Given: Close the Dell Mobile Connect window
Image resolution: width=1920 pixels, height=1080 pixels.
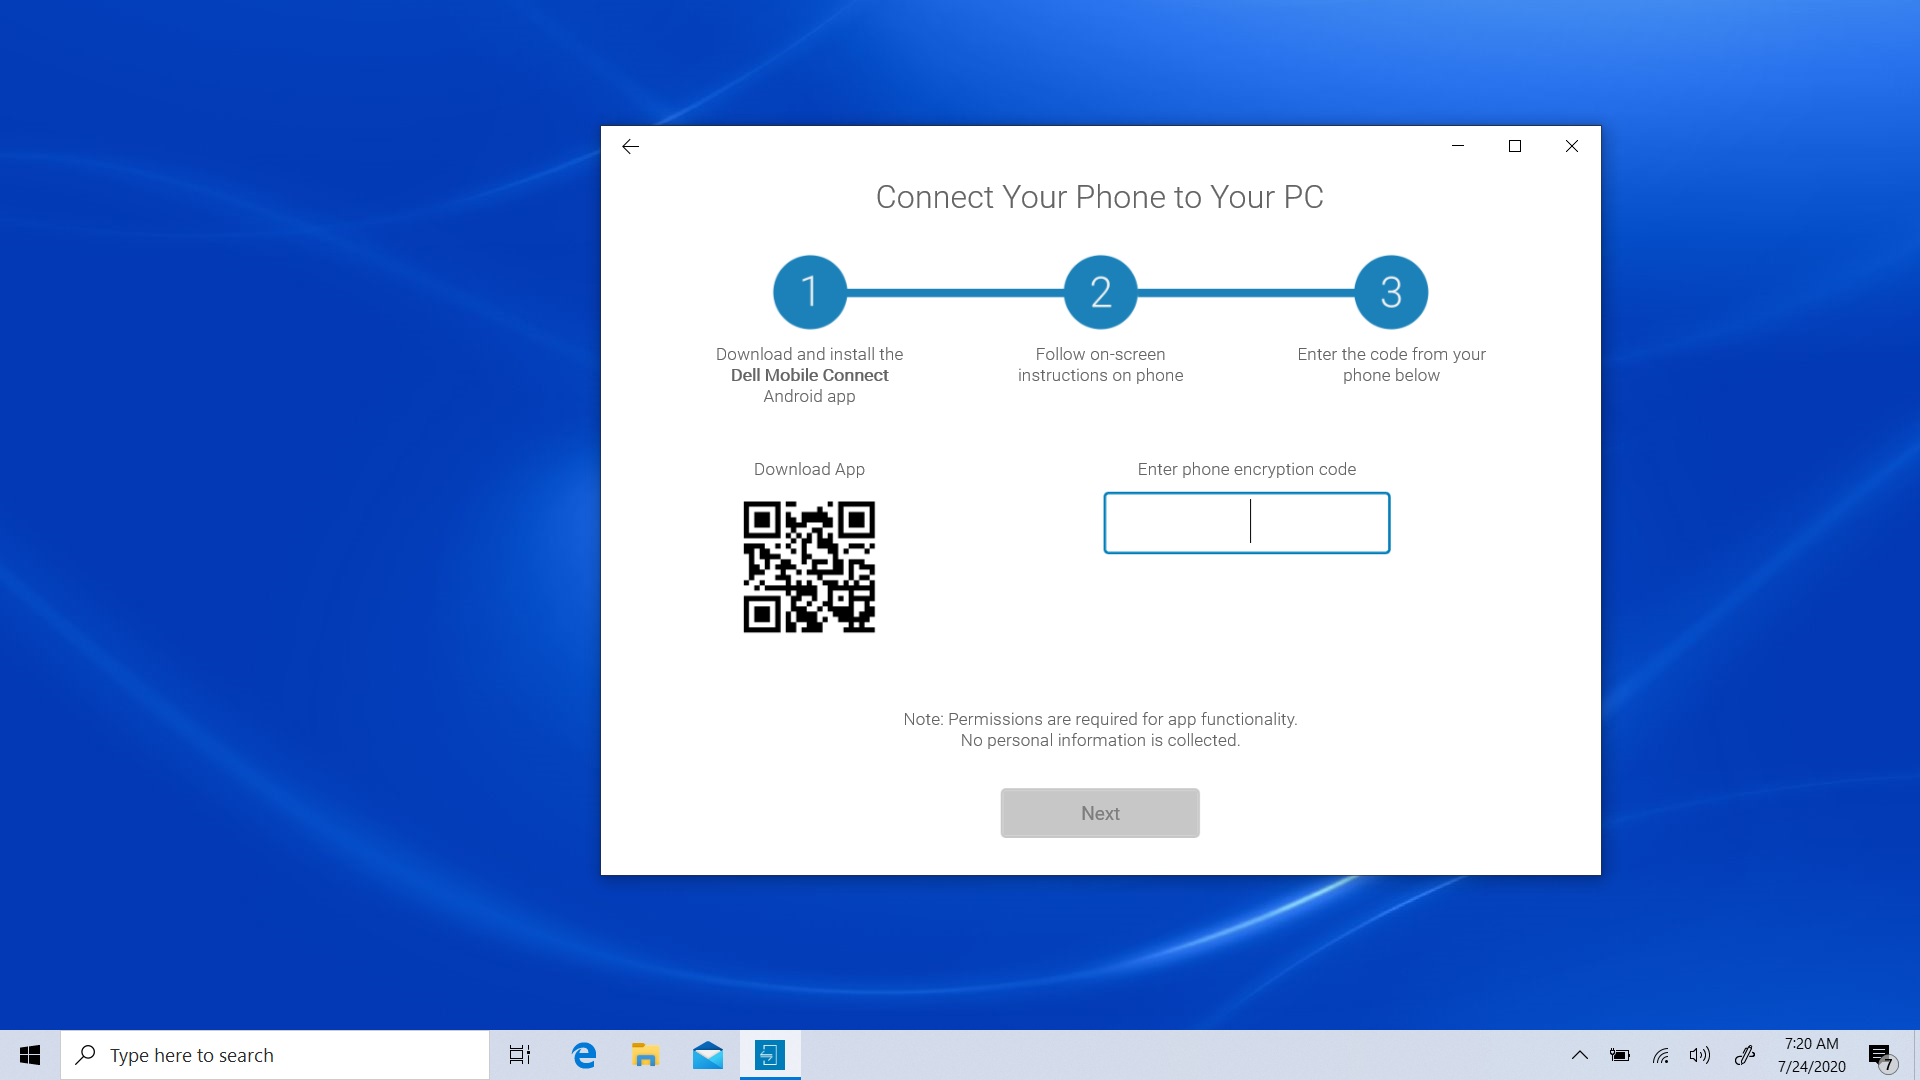Looking at the screenshot, I should (x=1572, y=146).
